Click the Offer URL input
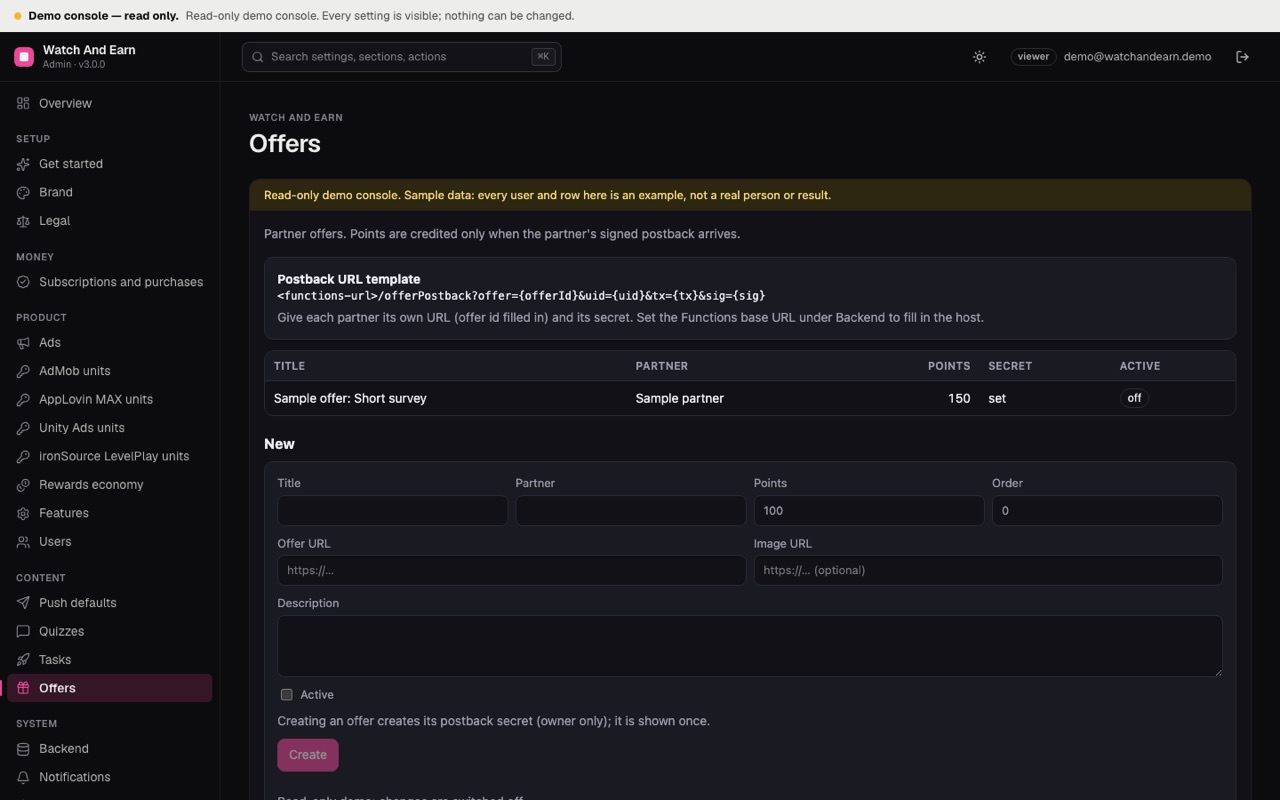This screenshot has width=1280, height=800. [512, 570]
